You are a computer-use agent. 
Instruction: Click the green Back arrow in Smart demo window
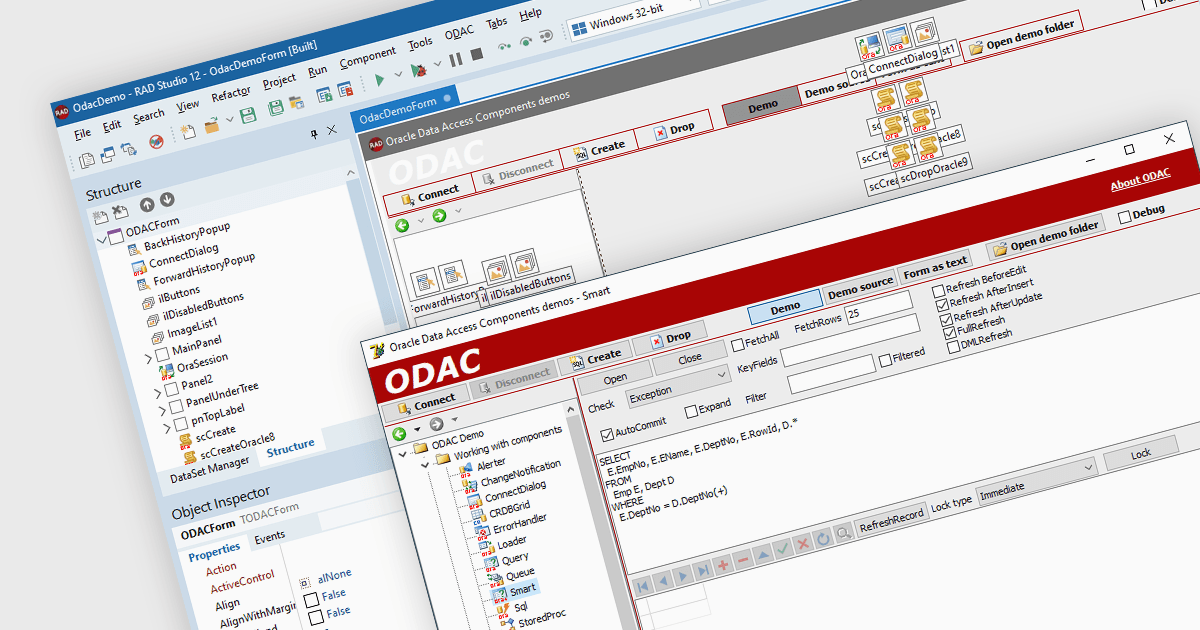pyautogui.click(x=399, y=434)
